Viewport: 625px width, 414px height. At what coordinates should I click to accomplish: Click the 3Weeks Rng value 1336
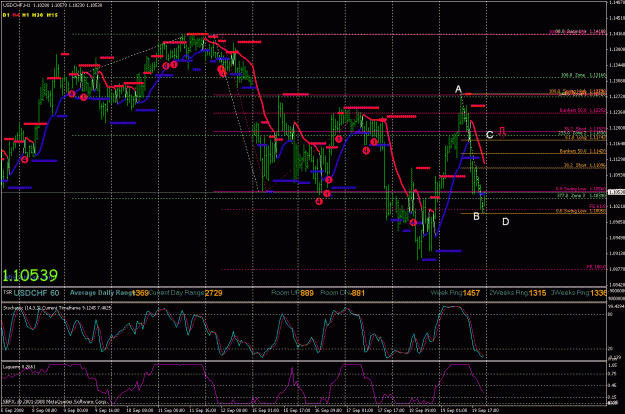tap(598, 293)
